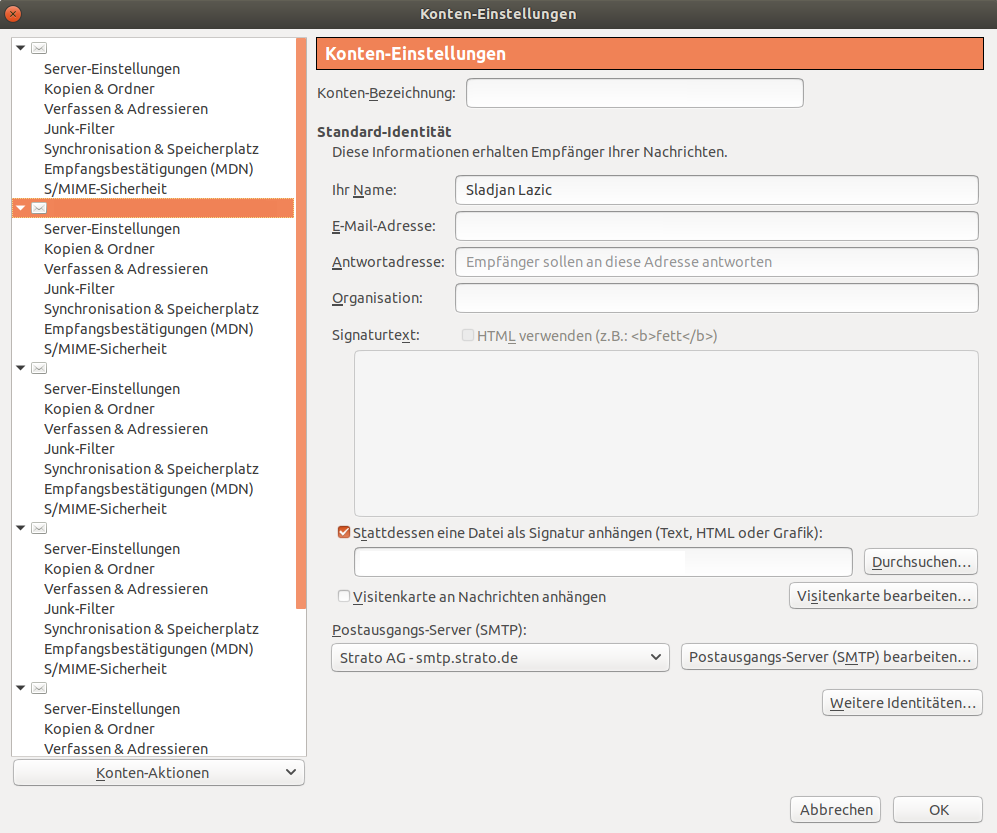997x833 pixels.
Task: Collapse the last account's tree node
Action: pos(20,688)
